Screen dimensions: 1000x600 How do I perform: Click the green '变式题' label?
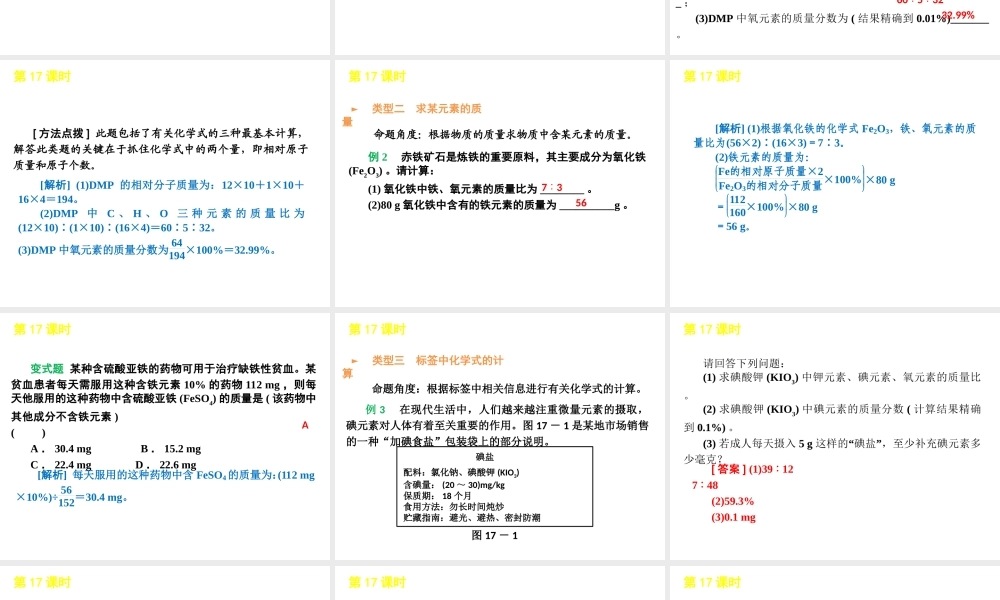47,369
